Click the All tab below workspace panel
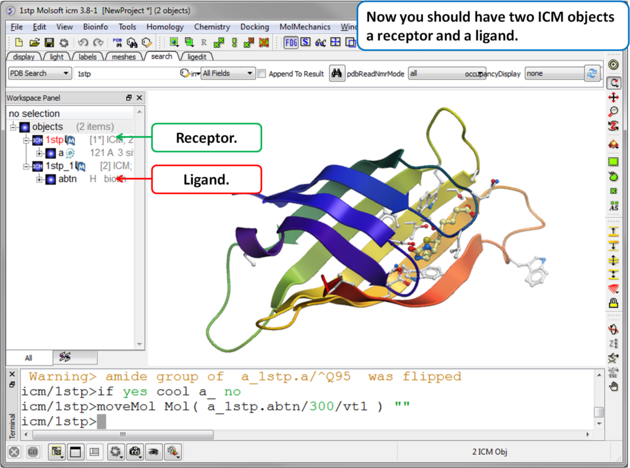The height and width of the screenshot is (468, 630). coord(28,357)
